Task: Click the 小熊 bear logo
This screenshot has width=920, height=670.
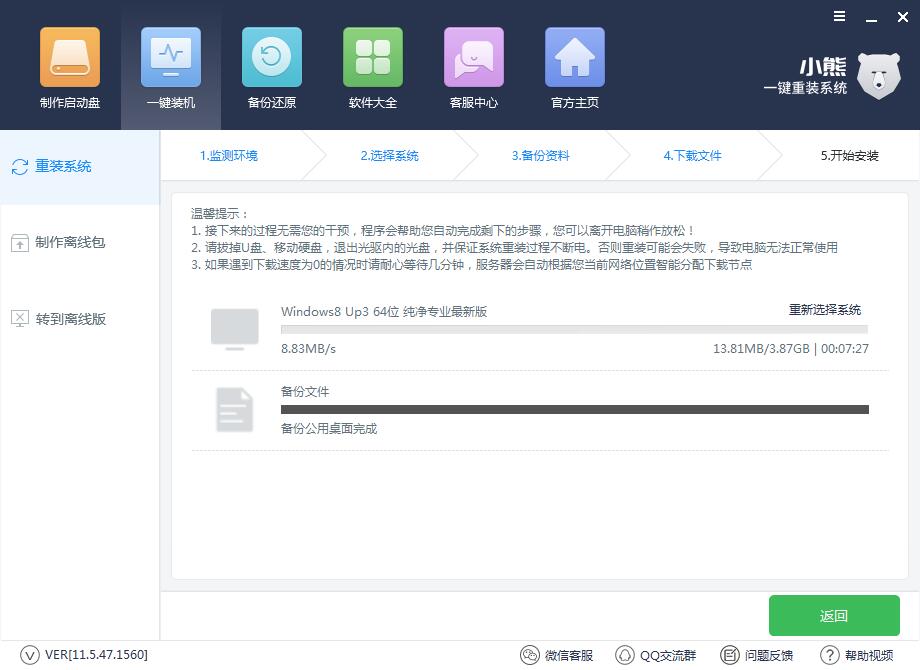Action: pos(878,75)
